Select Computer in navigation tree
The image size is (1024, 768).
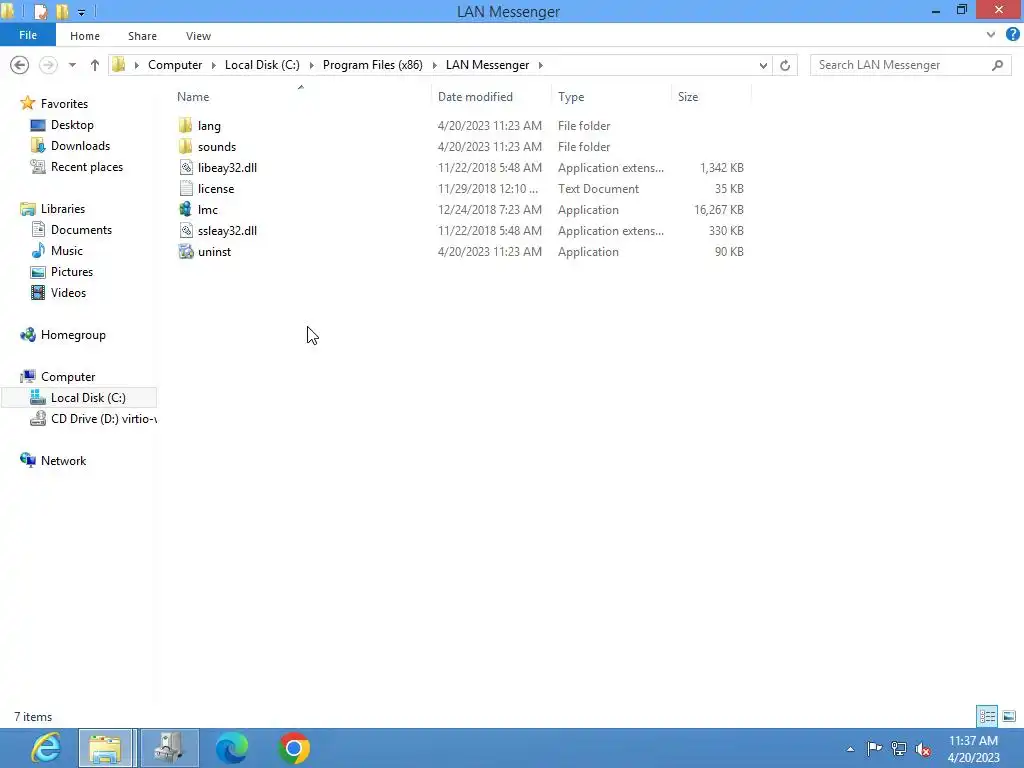click(68, 377)
